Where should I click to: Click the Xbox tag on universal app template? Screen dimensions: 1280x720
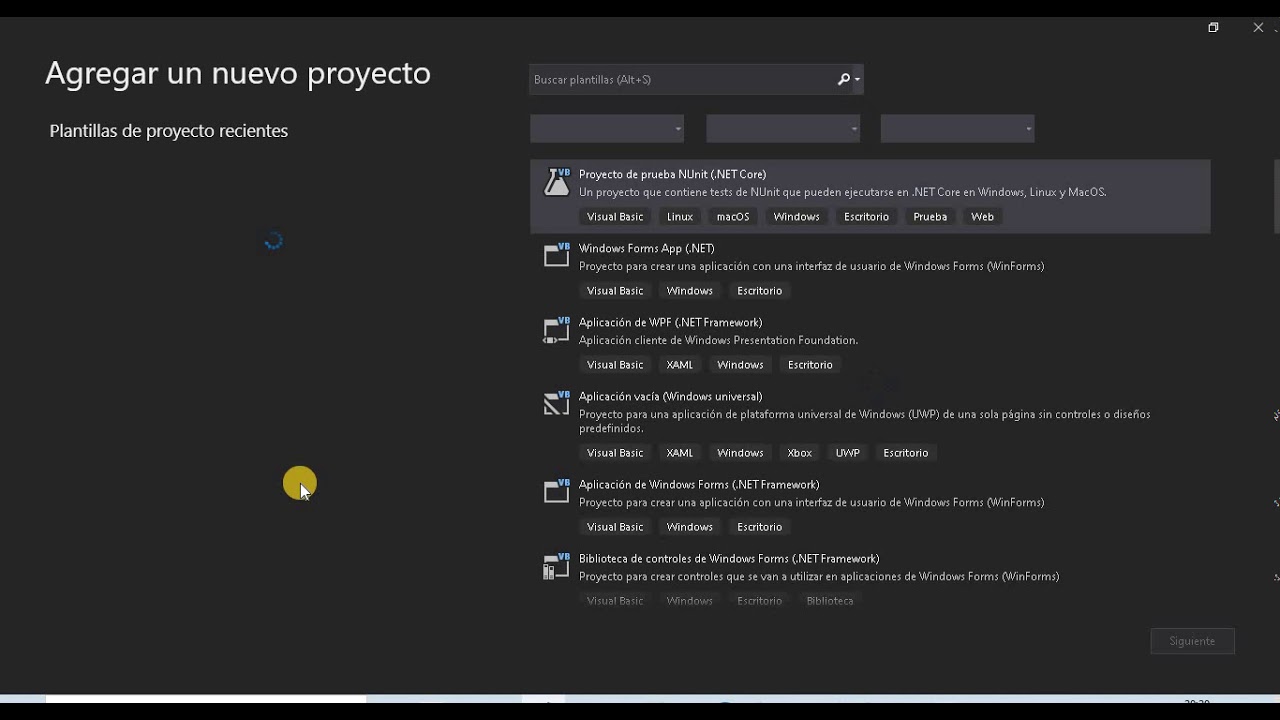(x=800, y=452)
